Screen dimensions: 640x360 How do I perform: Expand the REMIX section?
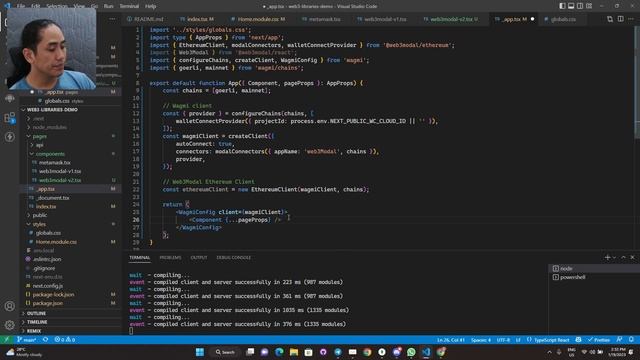tap(70, 331)
